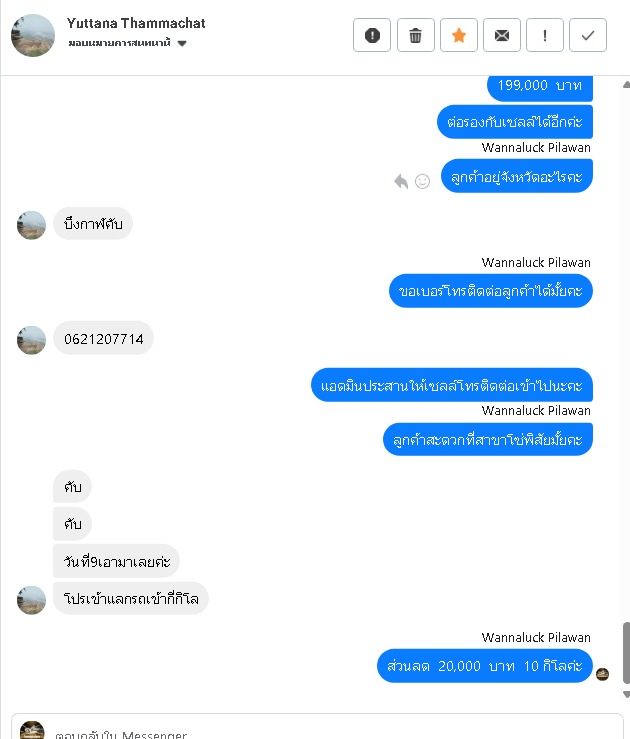Click the spam report exclamation circle icon

point(372,35)
